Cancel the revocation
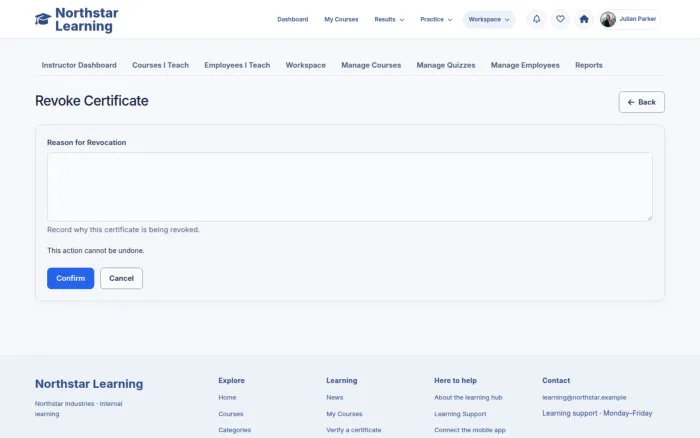Screen dimensions: 700x438 [x=121, y=278]
